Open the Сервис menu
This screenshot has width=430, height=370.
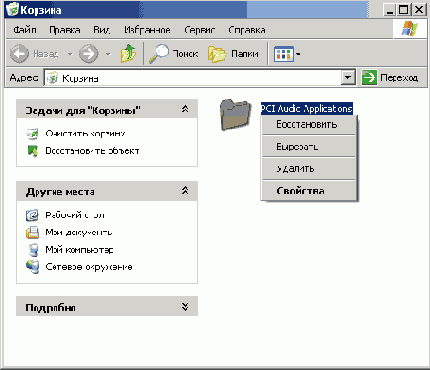(x=199, y=30)
